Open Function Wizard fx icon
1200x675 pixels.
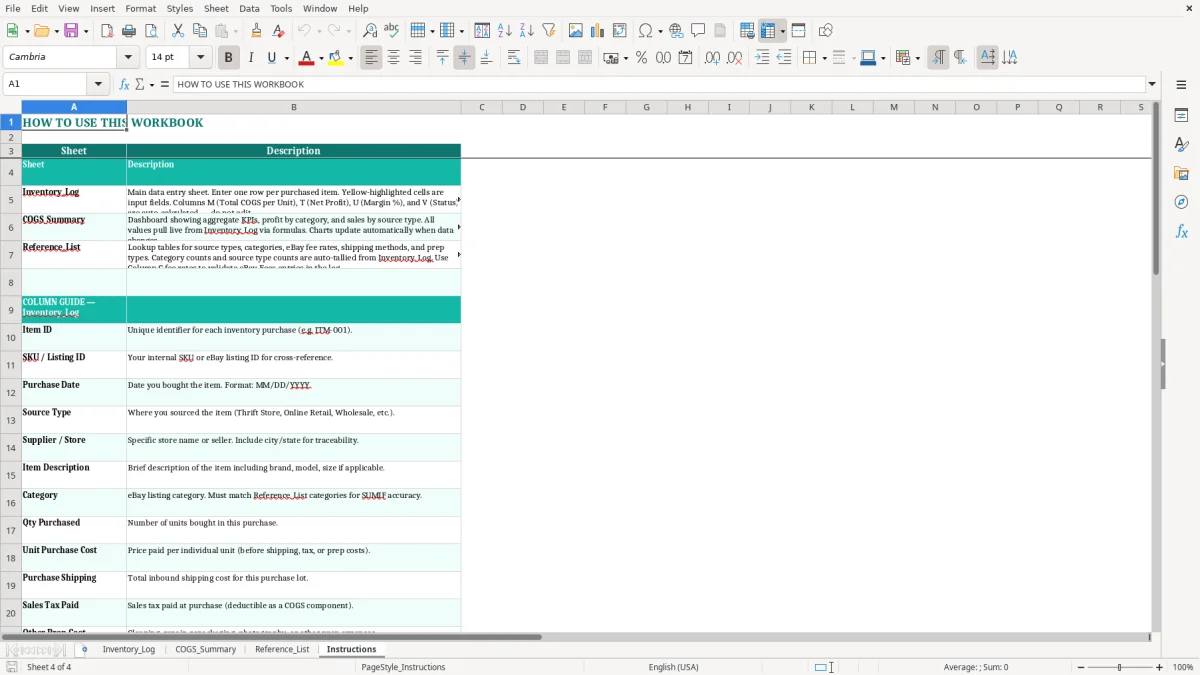[x=124, y=84]
